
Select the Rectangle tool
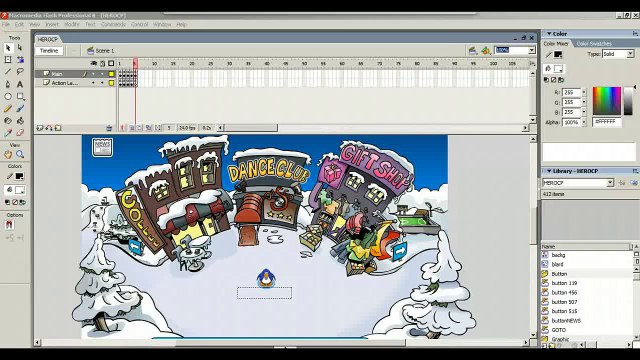coord(20,97)
